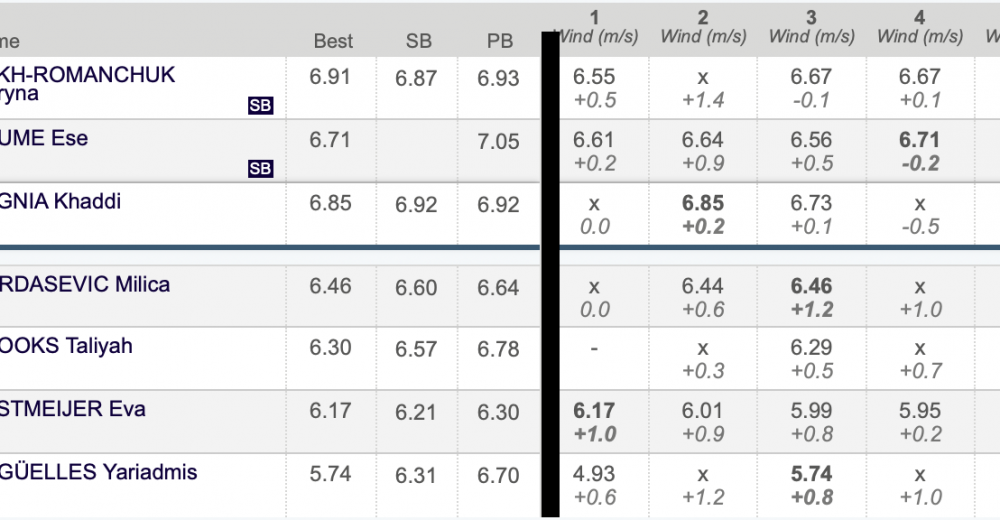The width and height of the screenshot is (1000, 520).
Task: Click the 7.05 personal best value
Action: pyautogui.click(x=498, y=141)
